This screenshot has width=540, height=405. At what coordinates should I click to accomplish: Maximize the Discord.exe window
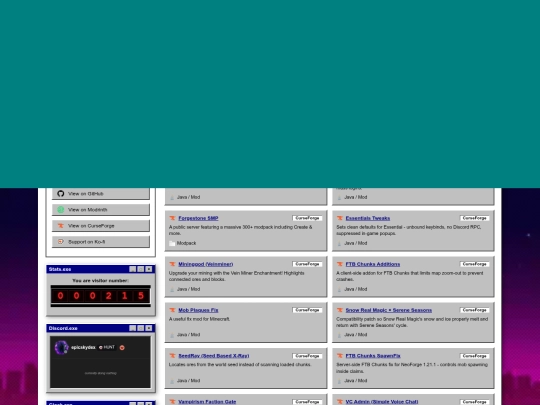tap(141, 328)
